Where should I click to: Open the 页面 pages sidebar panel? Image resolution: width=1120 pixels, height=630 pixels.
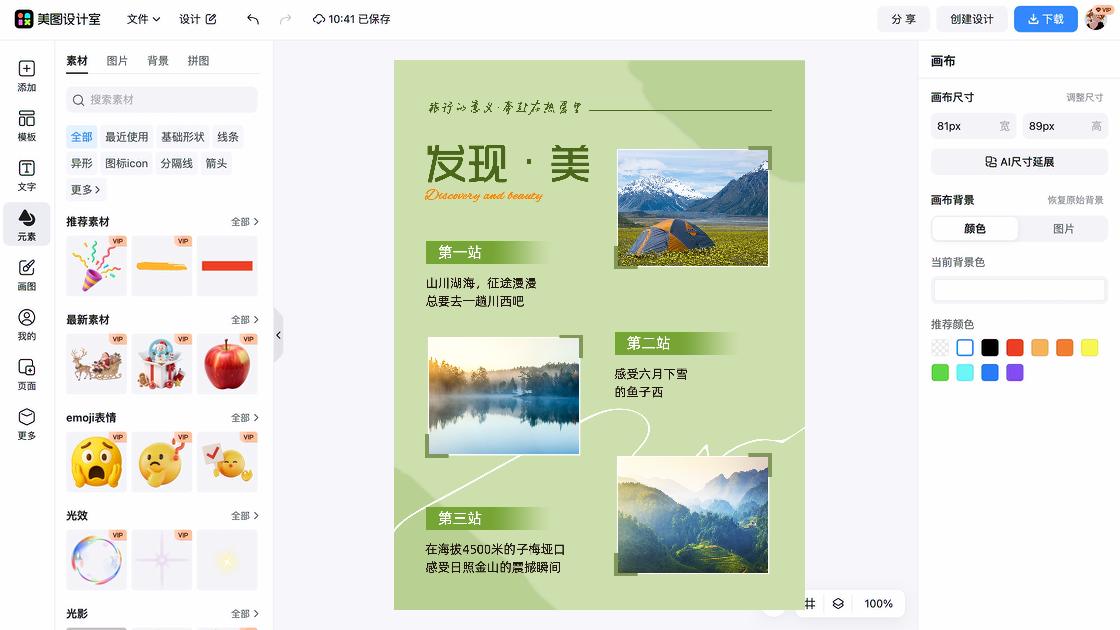26,375
